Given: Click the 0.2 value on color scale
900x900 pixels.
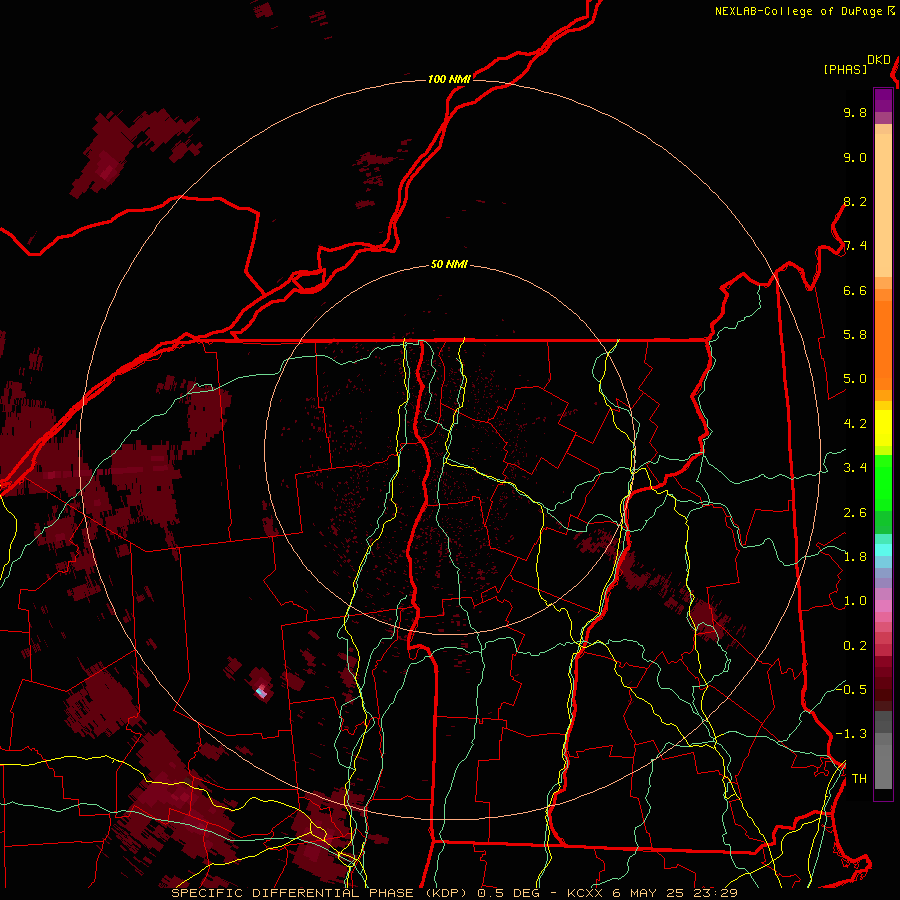Looking at the screenshot, I should [855, 646].
